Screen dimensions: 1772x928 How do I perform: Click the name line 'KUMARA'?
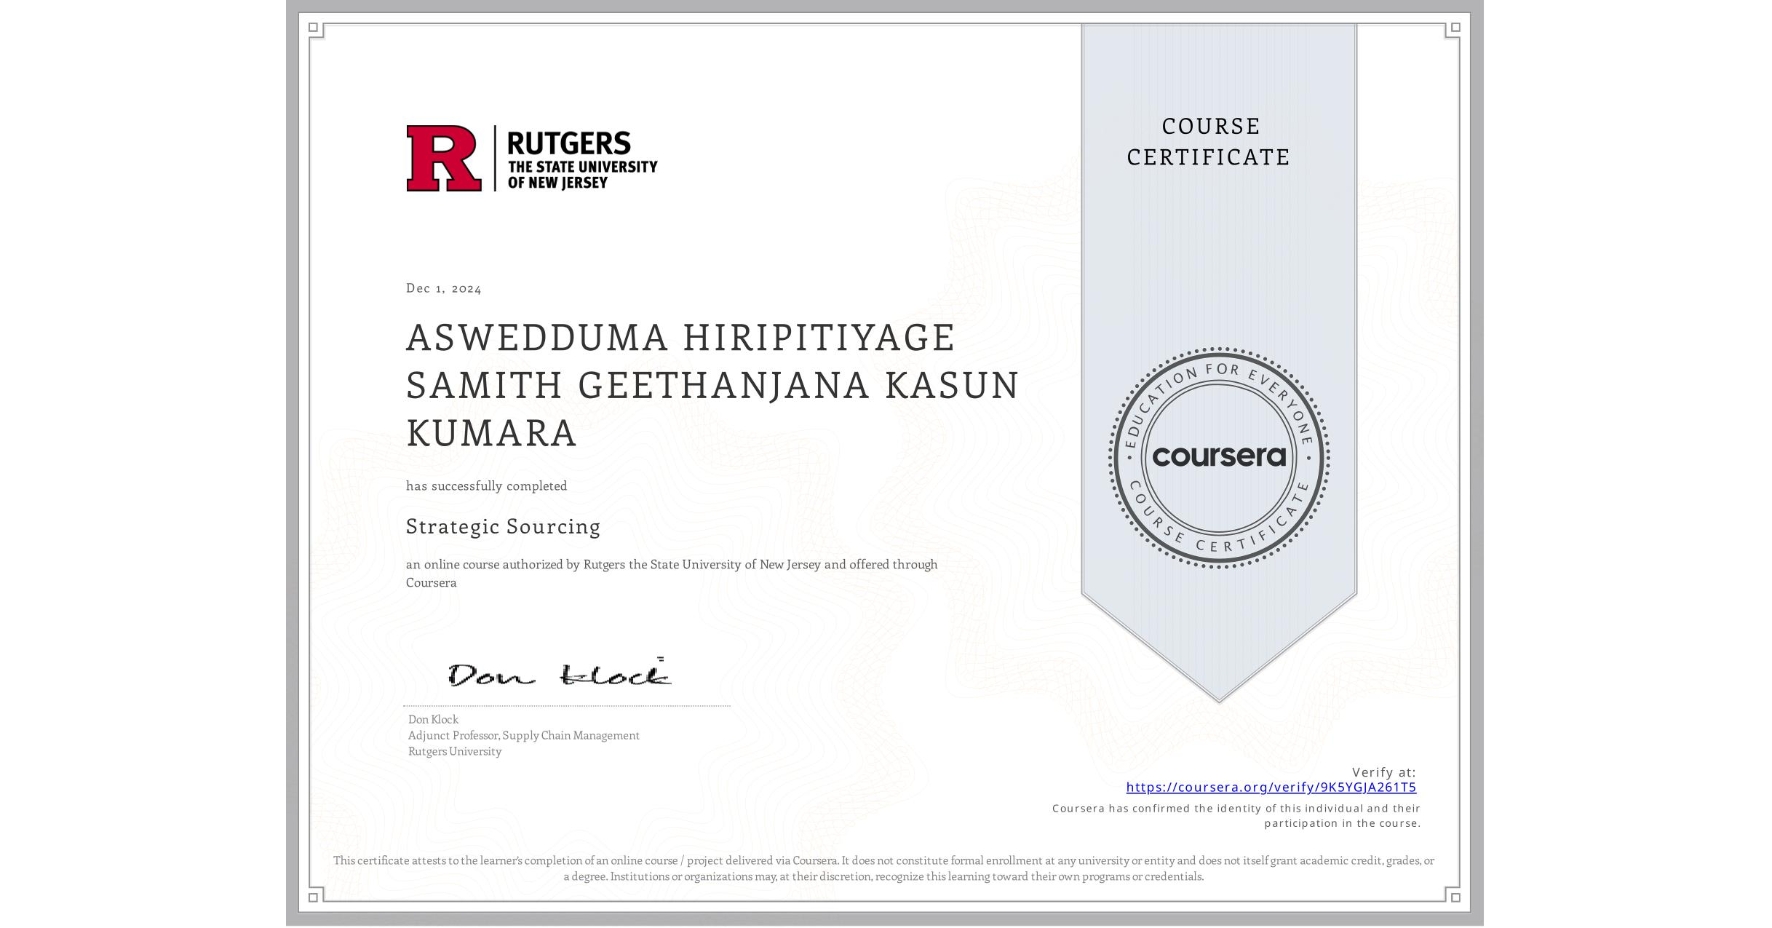492,434
